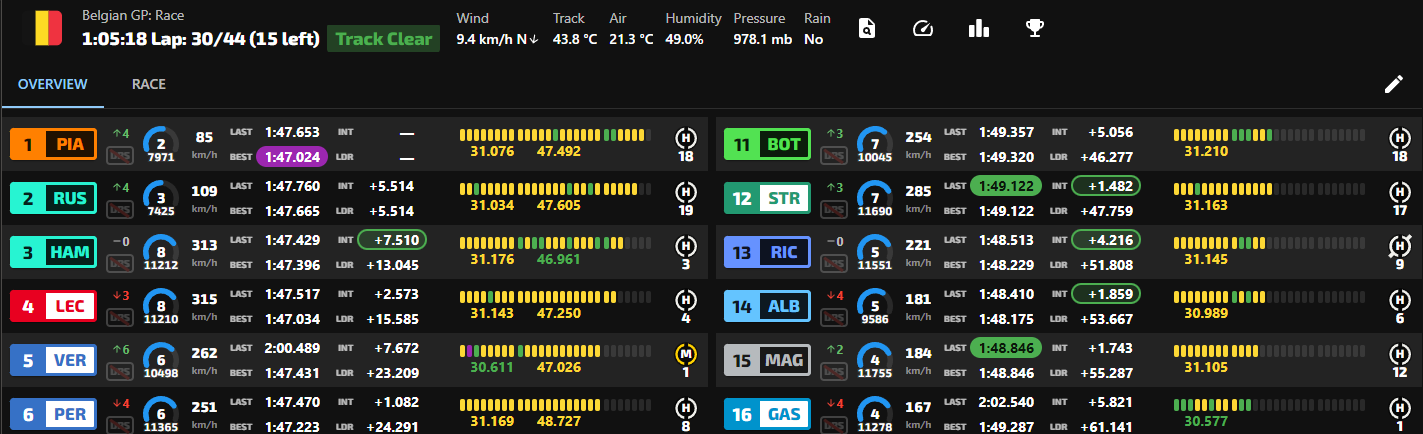Viewport: 1423px width, 434px height.
Task: Click LEC's position change down 3 indicator
Action: 119,294
